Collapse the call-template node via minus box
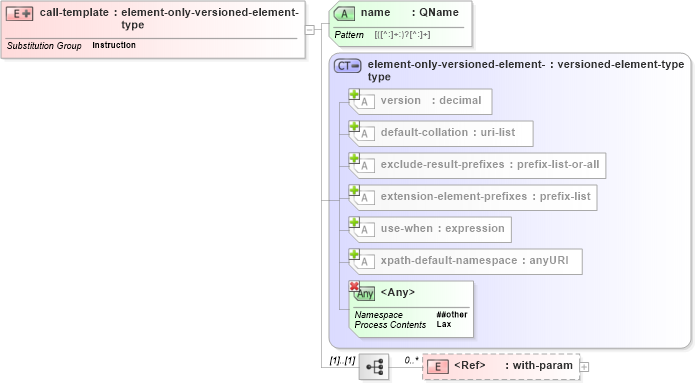This screenshot has width=696, height=384. tap(310, 30)
